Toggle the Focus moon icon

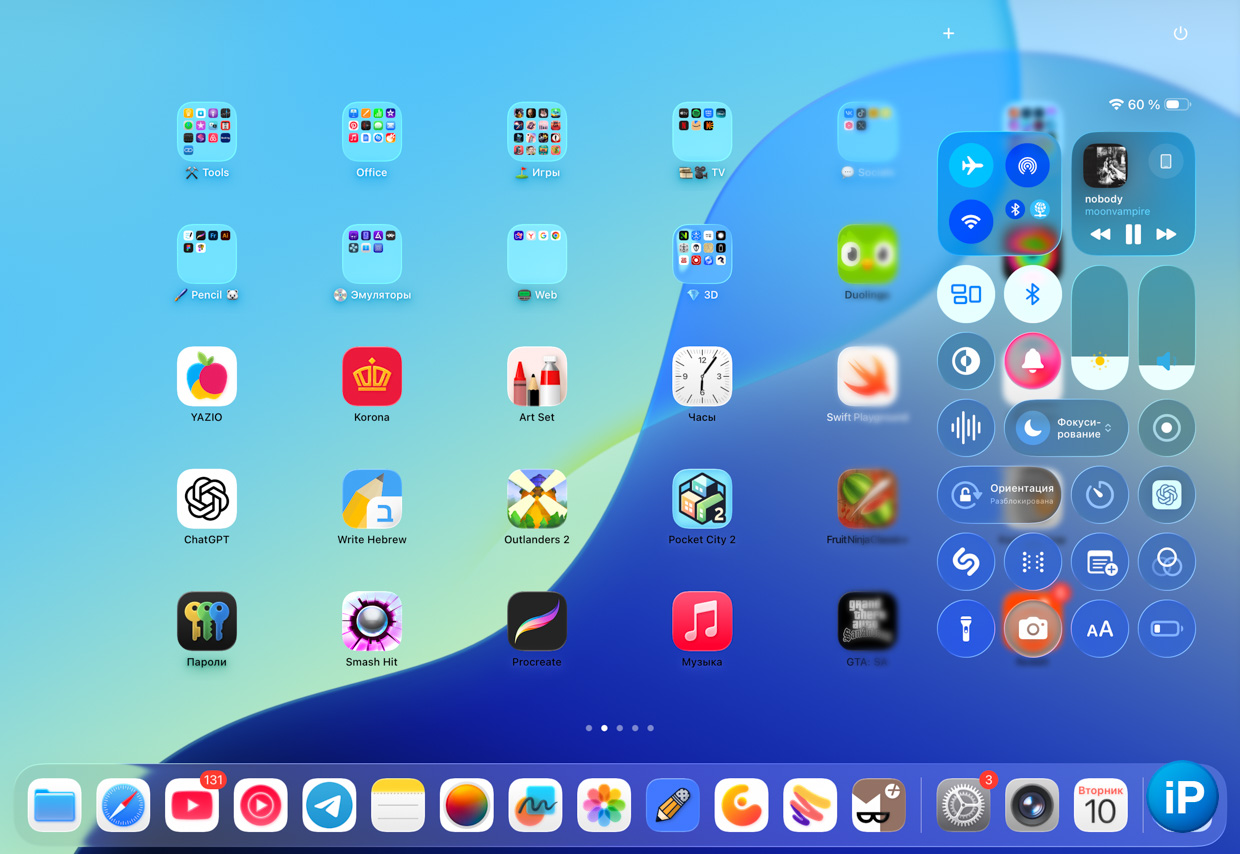pyautogui.click(x=1033, y=428)
